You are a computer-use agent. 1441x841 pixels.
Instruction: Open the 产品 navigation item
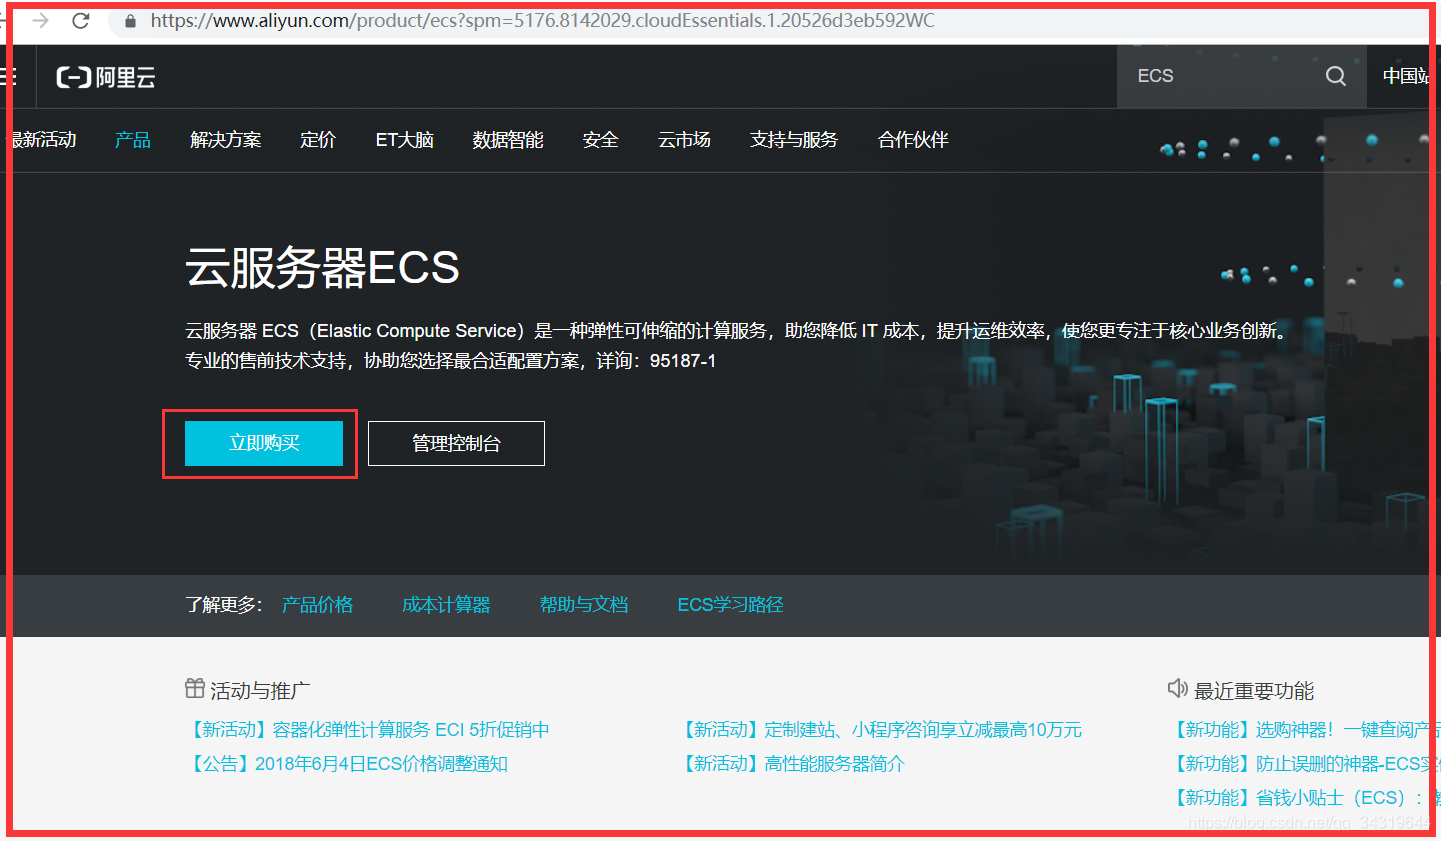tap(133, 140)
